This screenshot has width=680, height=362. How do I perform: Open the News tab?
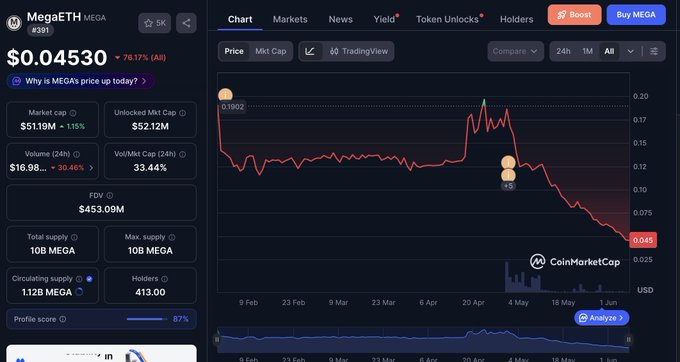[x=340, y=20]
